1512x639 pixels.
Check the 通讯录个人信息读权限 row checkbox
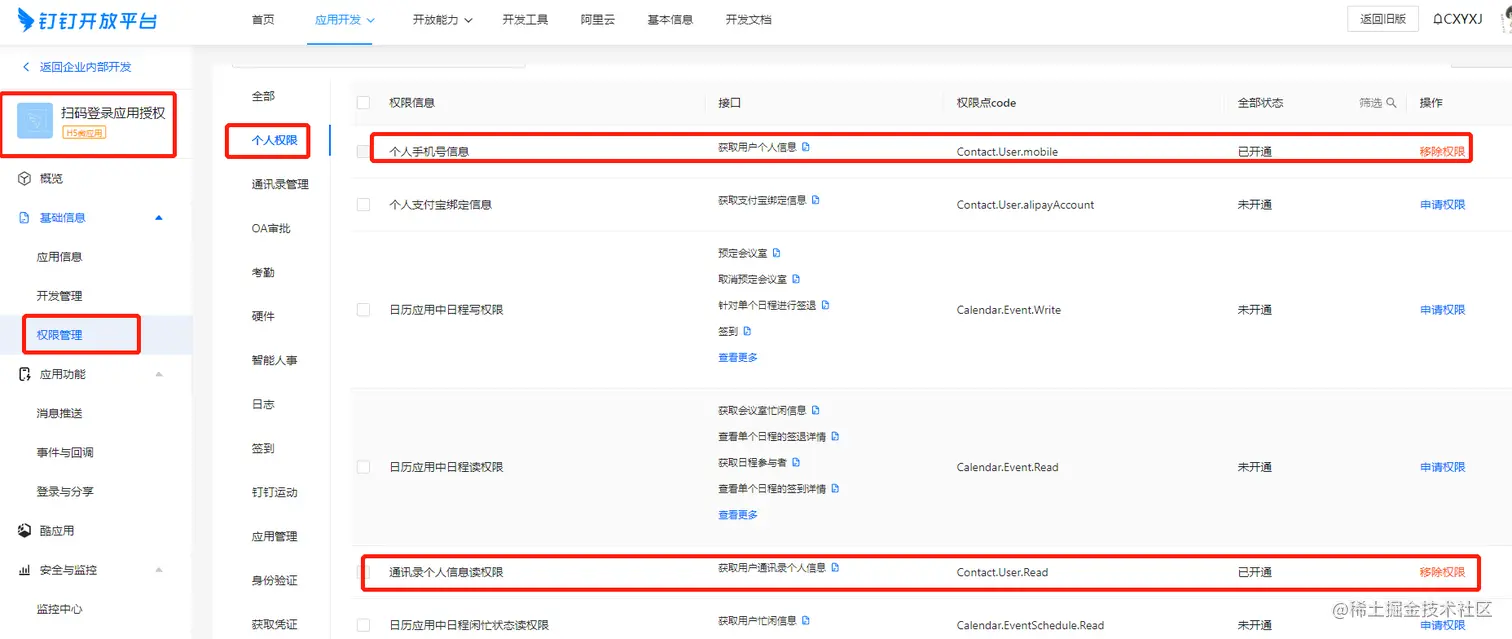[x=363, y=572]
